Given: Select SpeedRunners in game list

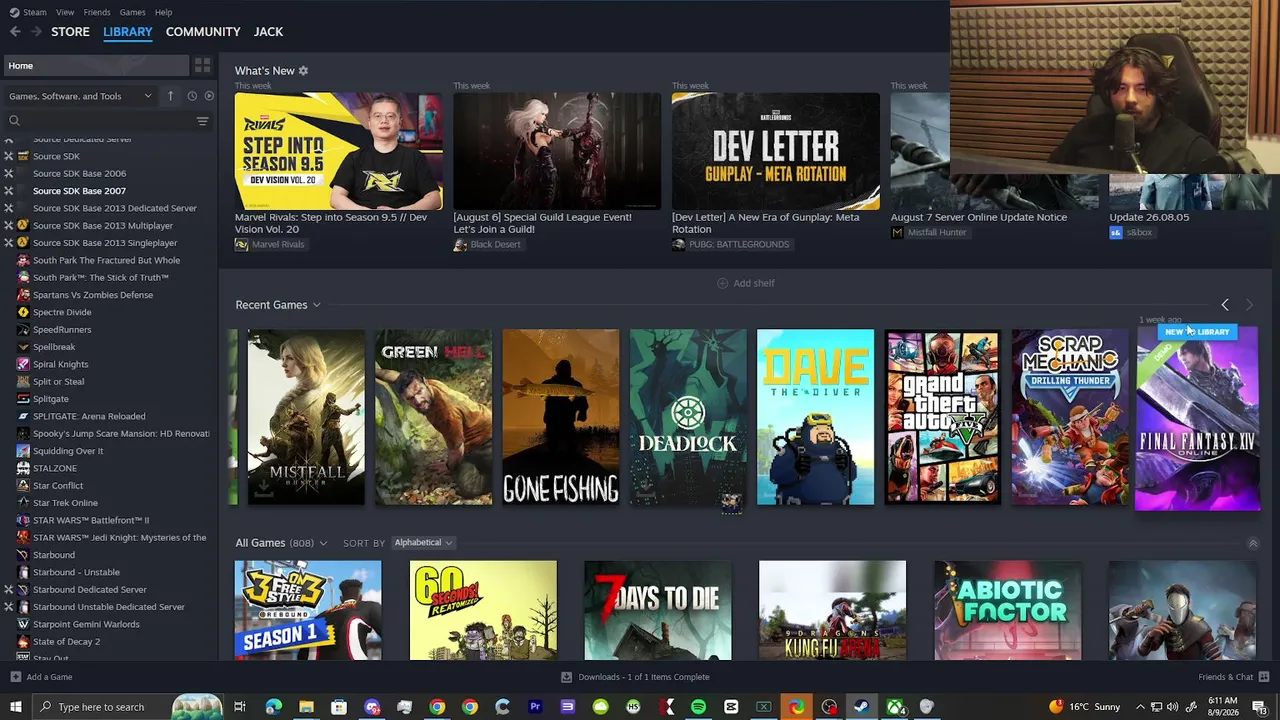Looking at the screenshot, I should coord(62,329).
